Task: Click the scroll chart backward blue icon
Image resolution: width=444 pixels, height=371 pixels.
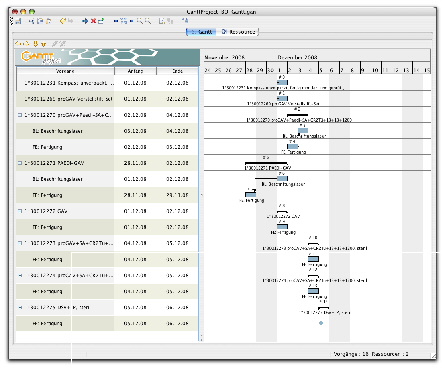Action: 116,21
